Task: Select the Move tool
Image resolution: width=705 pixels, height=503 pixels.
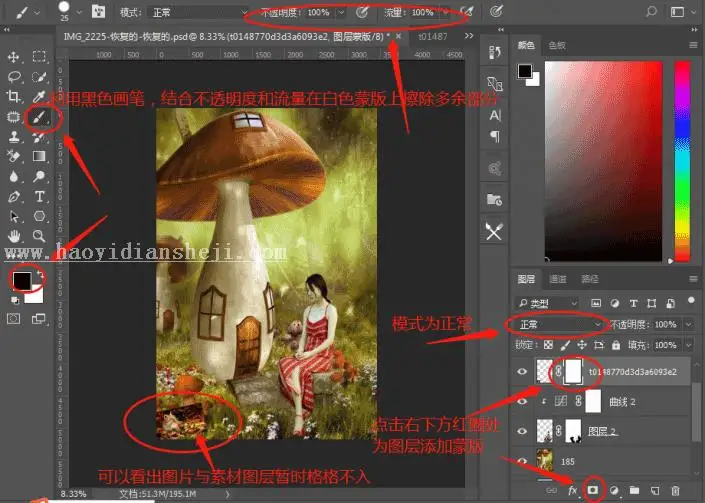Action: 13,57
